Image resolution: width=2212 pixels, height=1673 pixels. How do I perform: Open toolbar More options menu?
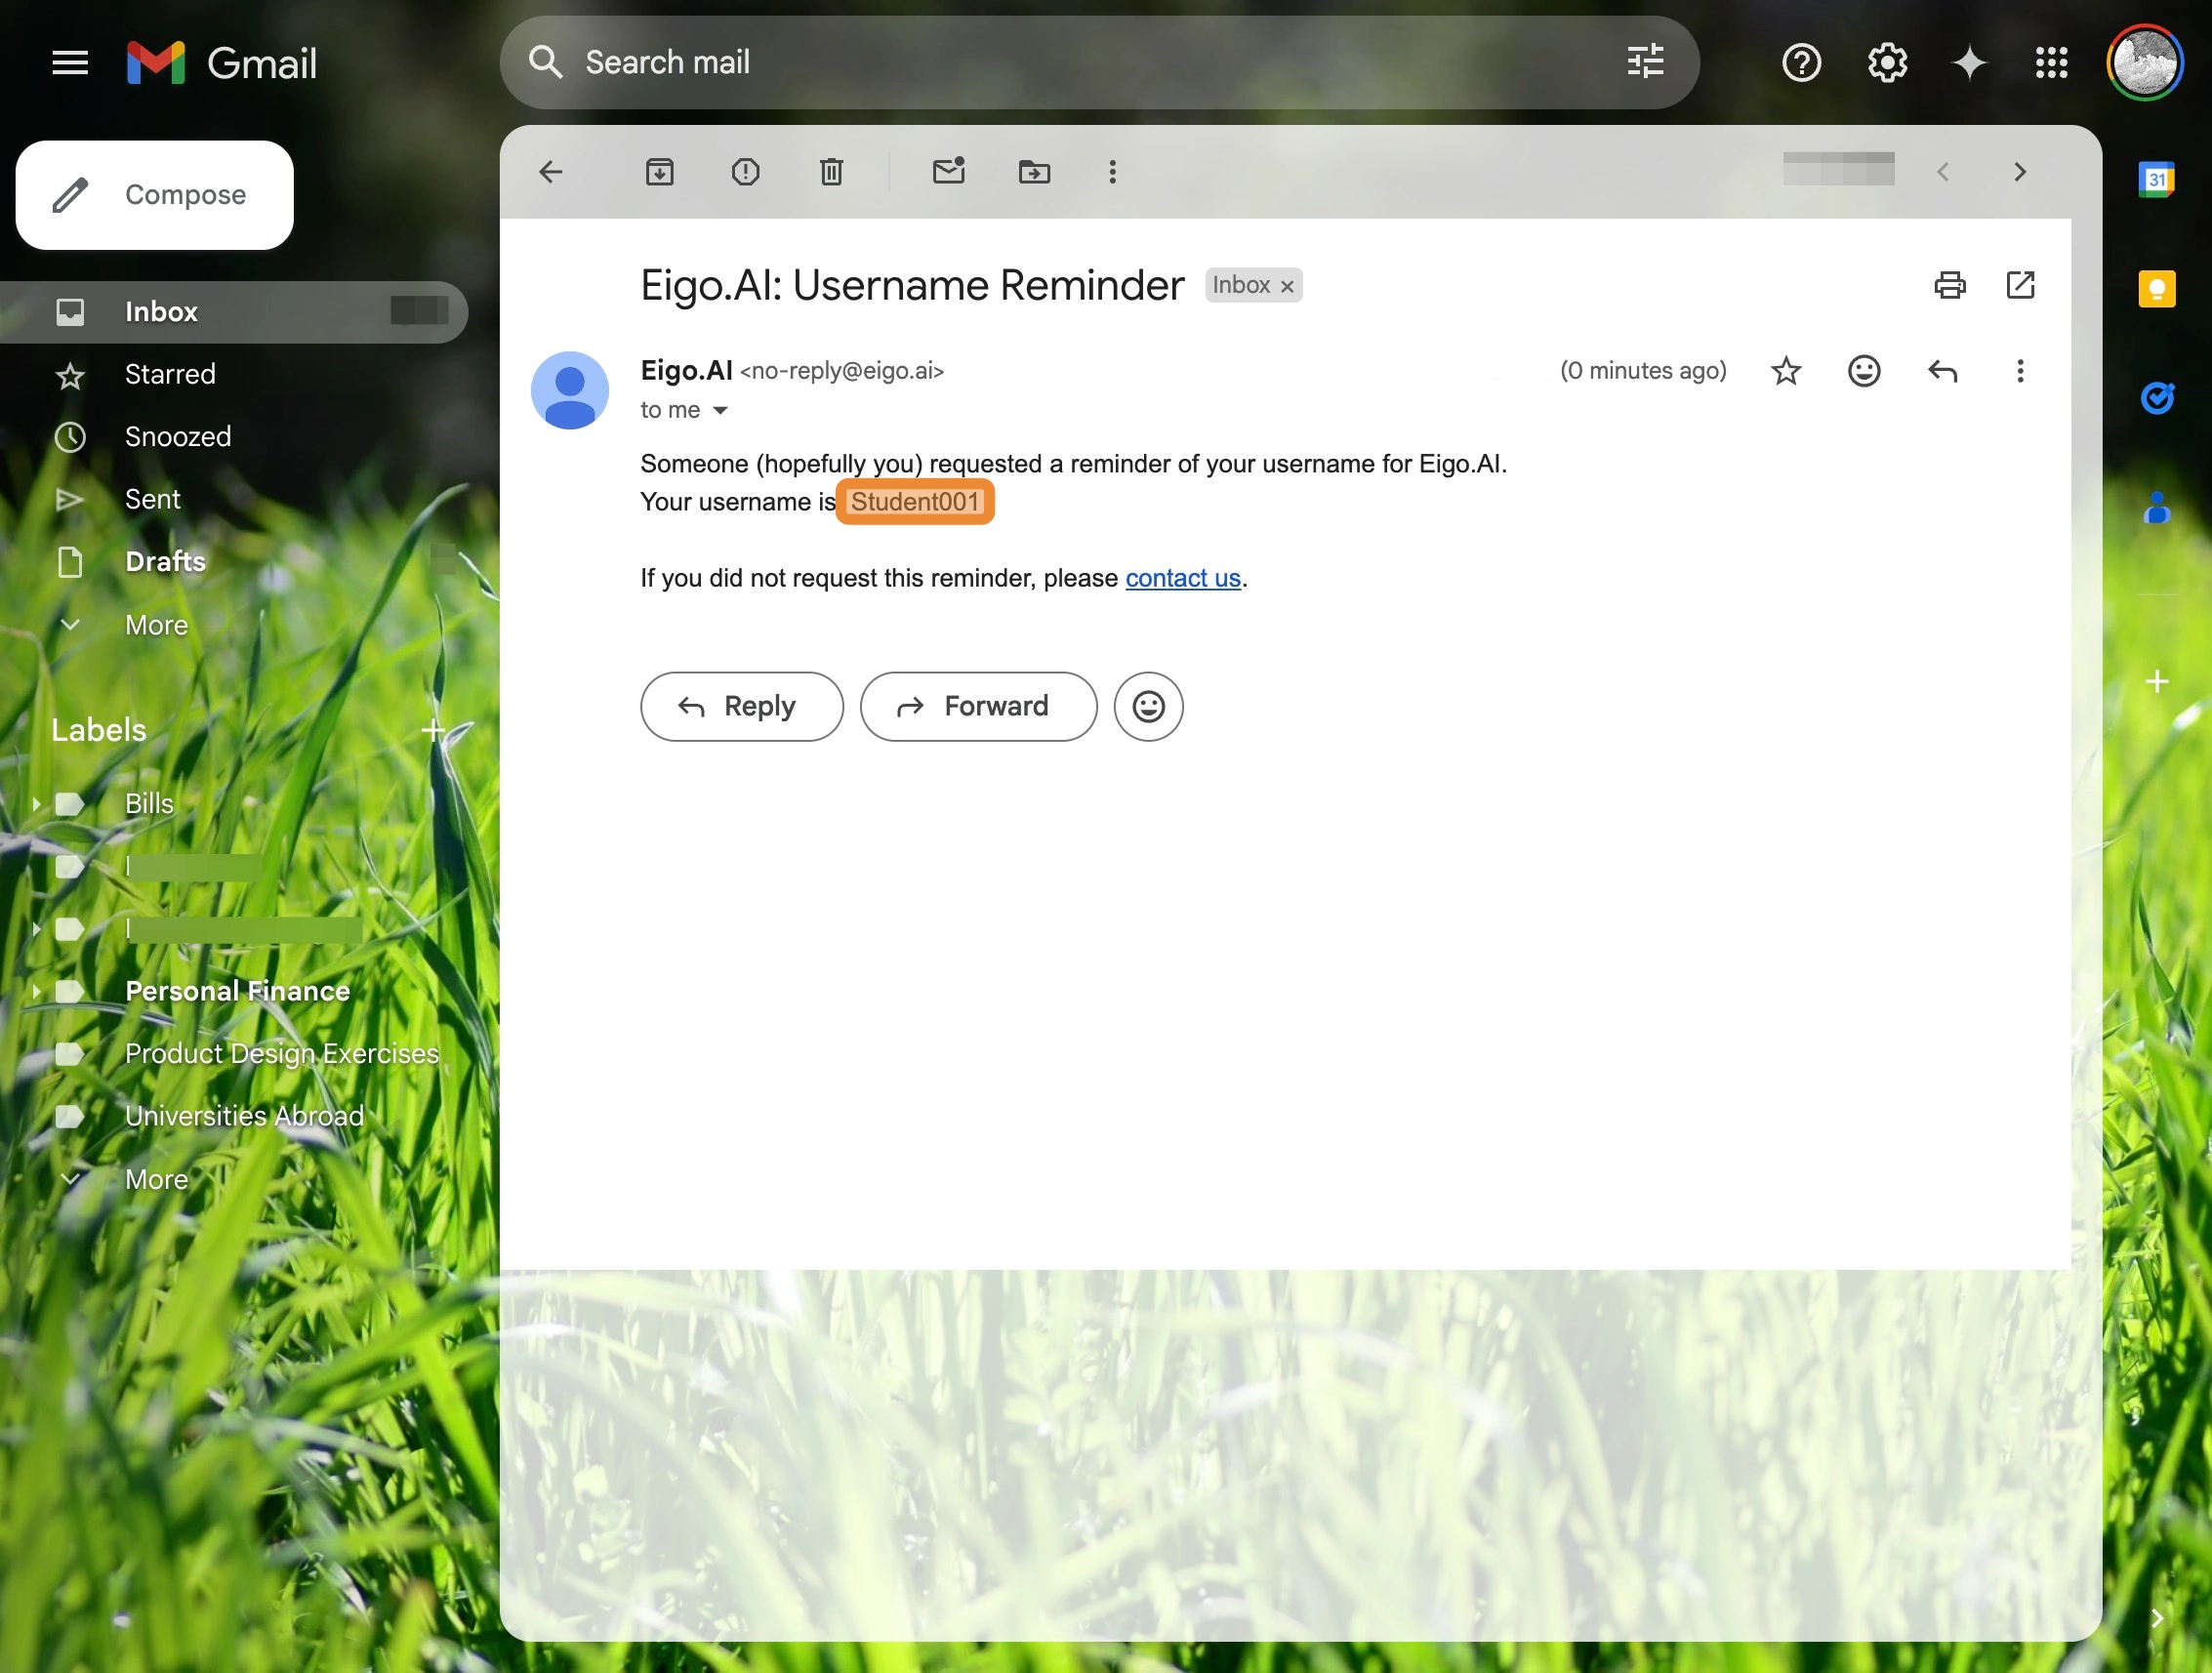click(1112, 172)
